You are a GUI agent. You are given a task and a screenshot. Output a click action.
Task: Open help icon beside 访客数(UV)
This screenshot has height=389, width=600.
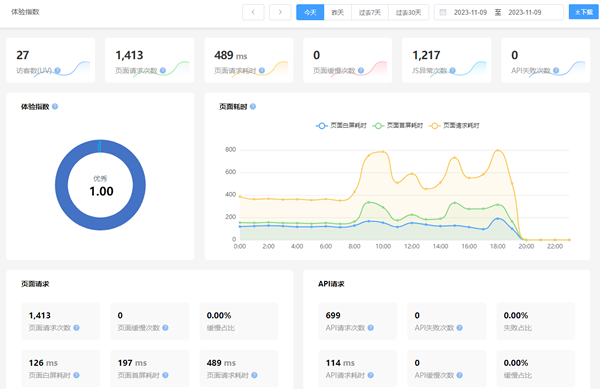[57, 70]
